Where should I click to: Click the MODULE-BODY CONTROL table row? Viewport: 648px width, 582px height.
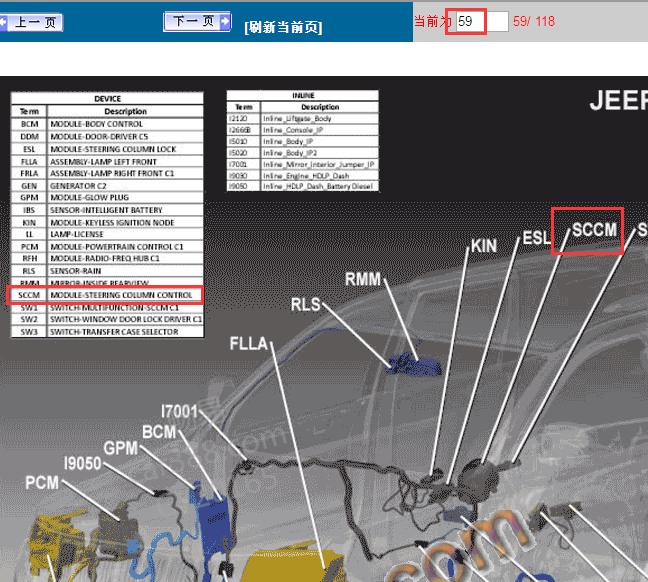tap(107, 124)
